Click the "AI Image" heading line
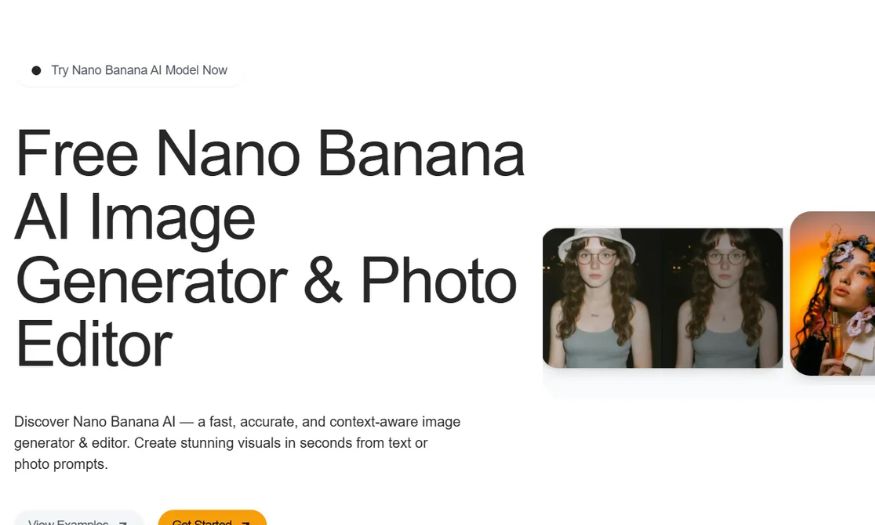The image size is (875, 525). click(x=135, y=219)
